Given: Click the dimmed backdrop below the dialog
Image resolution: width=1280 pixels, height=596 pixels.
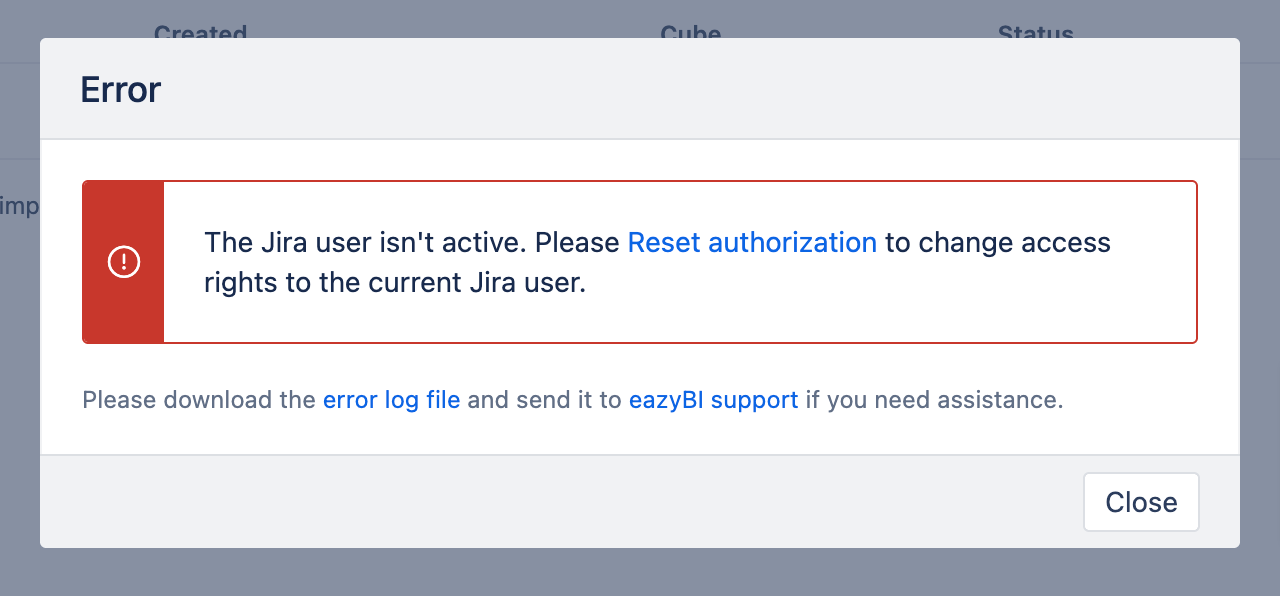Looking at the screenshot, I should tap(640, 572).
